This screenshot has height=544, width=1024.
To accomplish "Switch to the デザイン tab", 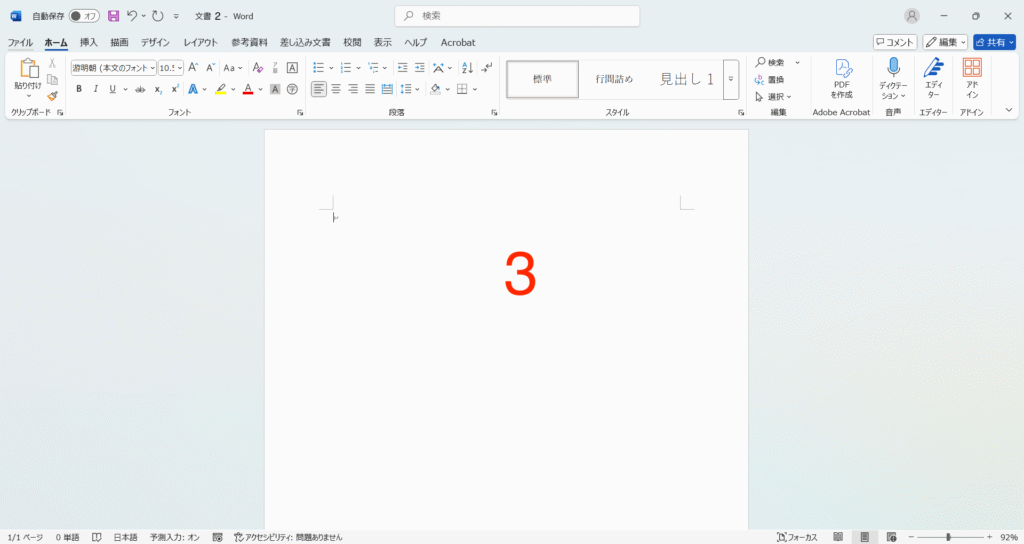I will pos(155,42).
